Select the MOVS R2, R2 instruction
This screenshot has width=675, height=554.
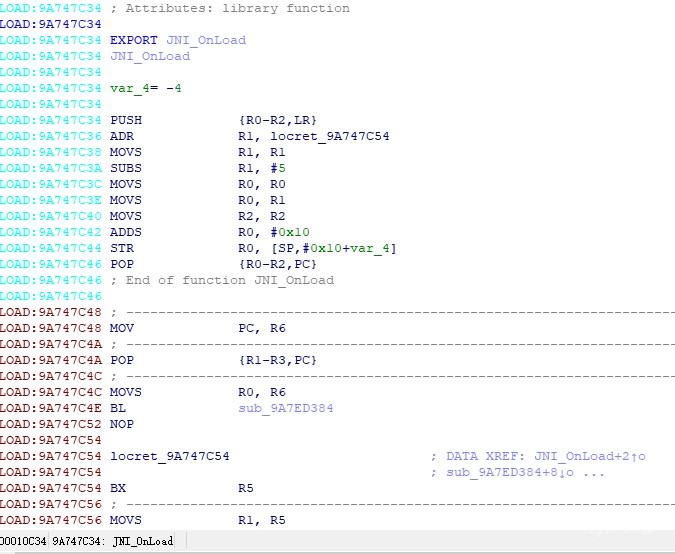[x=198, y=216]
